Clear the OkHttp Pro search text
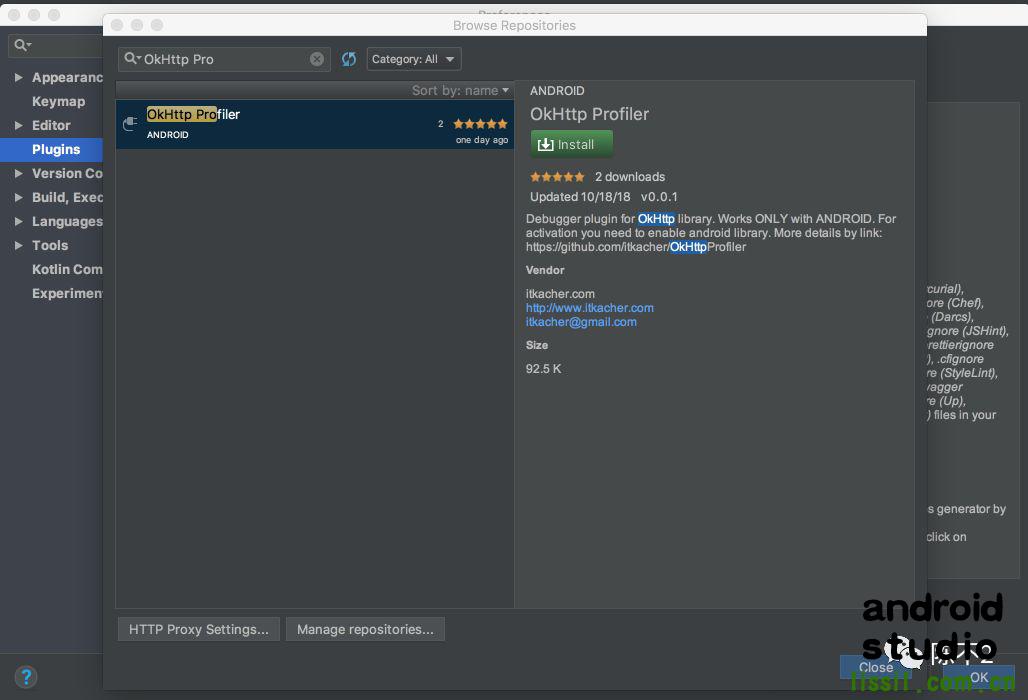This screenshot has height=700, width=1028. (x=317, y=59)
